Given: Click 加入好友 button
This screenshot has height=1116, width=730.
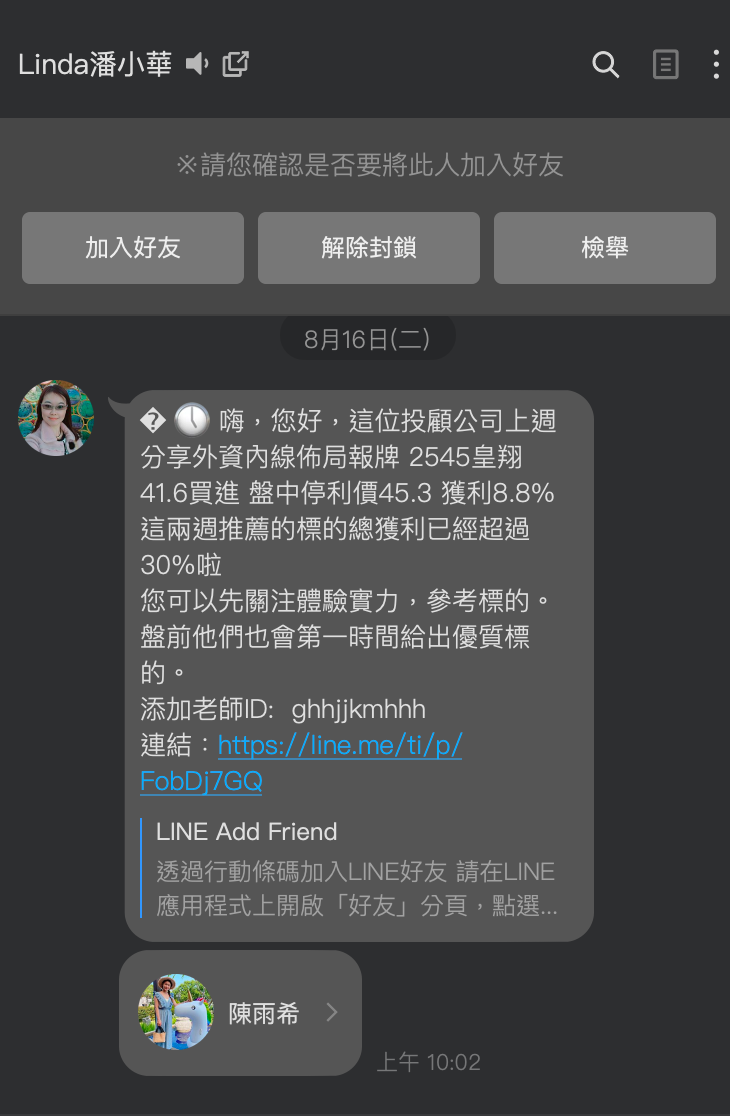Looking at the screenshot, I should (x=133, y=248).
